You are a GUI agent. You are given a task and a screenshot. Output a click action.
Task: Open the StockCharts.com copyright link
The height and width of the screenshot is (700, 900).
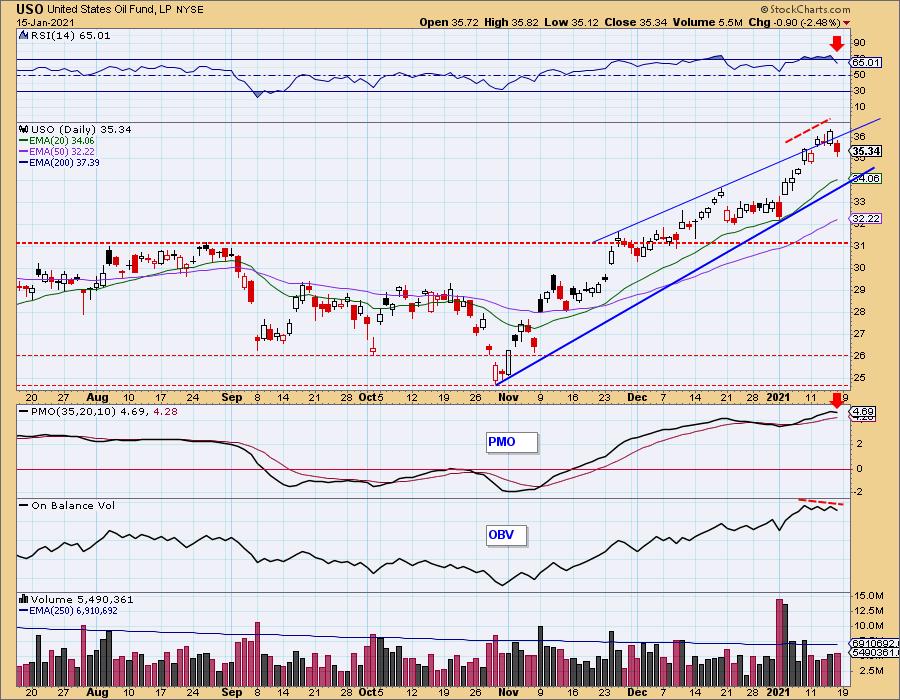(x=805, y=9)
